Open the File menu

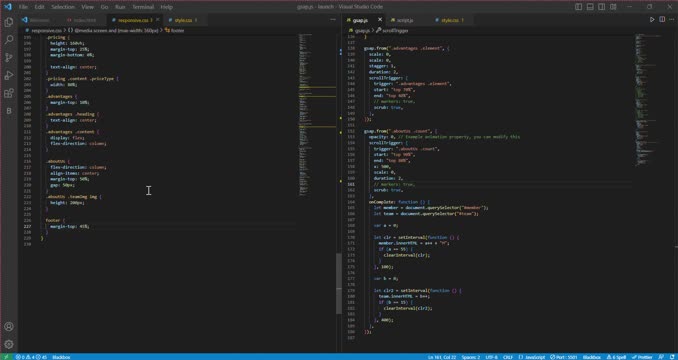pos(23,7)
